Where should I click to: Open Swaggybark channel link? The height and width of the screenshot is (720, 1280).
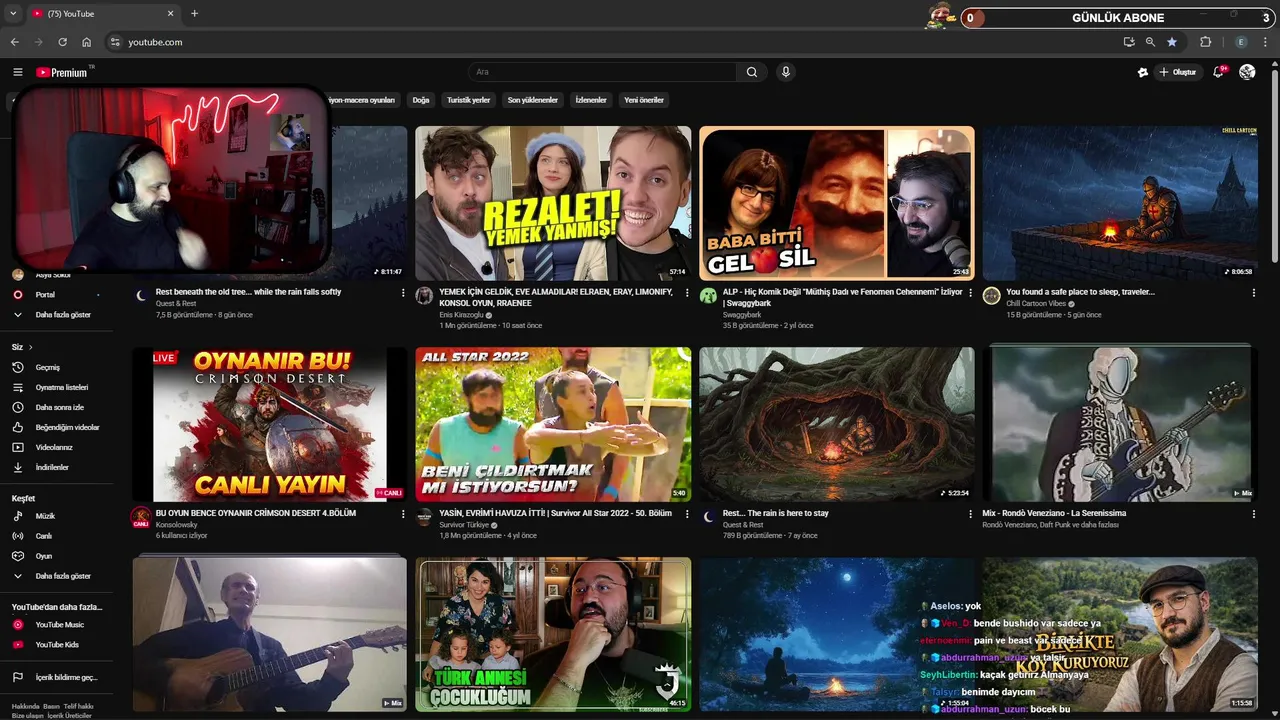(x=742, y=315)
